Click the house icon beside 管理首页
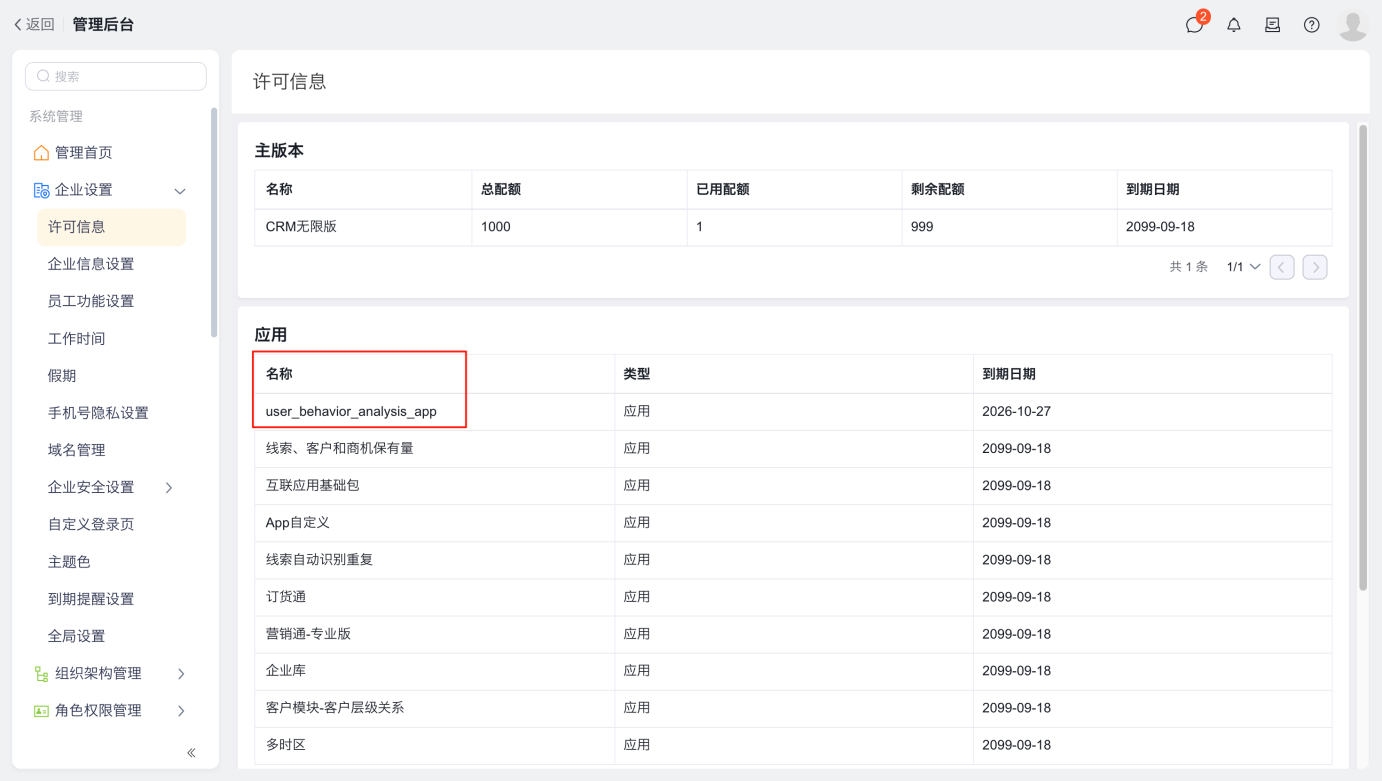This screenshot has width=1382, height=781. click(x=41, y=153)
